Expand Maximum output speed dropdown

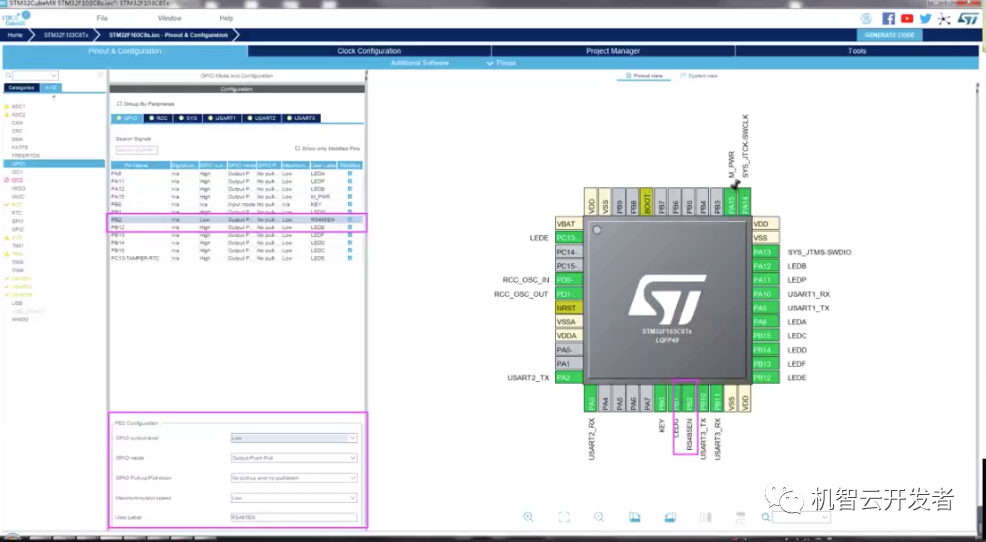[293, 497]
